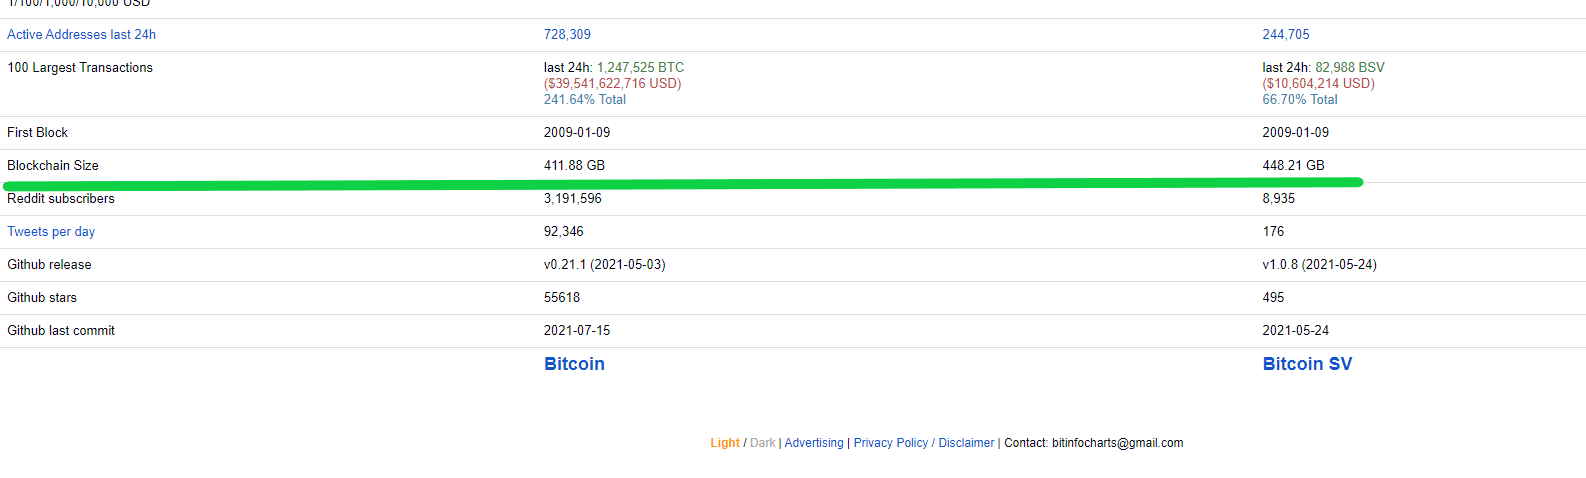Select the 66.70% Total value

(x=1300, y=99)
